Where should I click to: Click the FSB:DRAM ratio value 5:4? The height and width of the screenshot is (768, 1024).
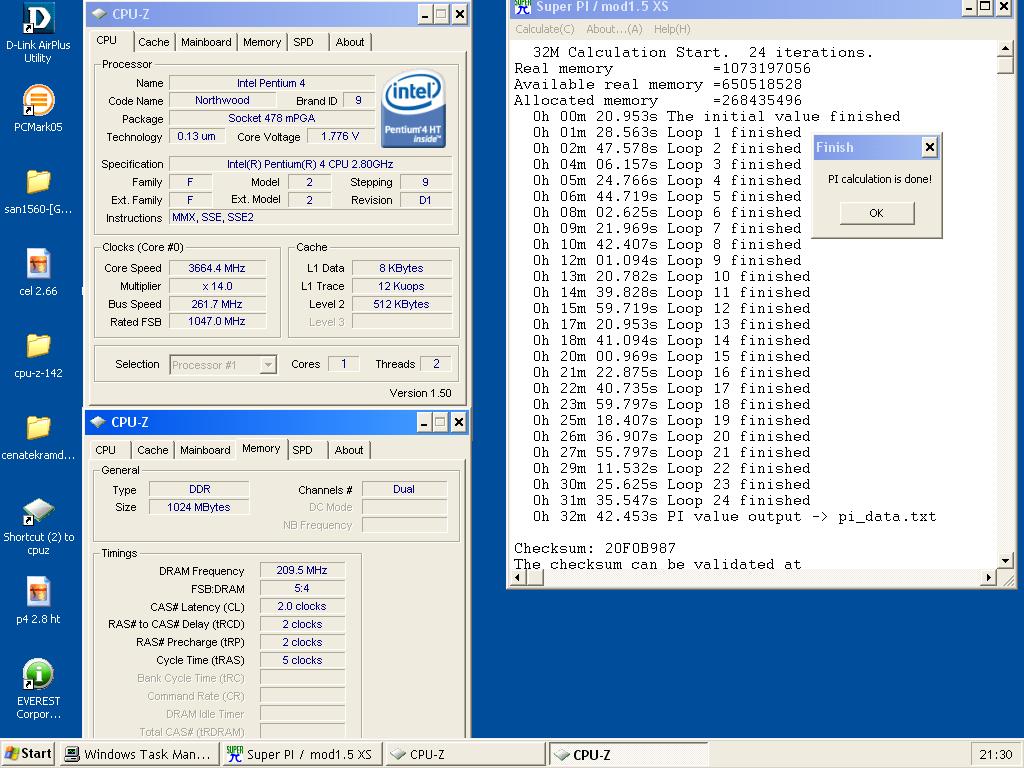click(302, 588)
